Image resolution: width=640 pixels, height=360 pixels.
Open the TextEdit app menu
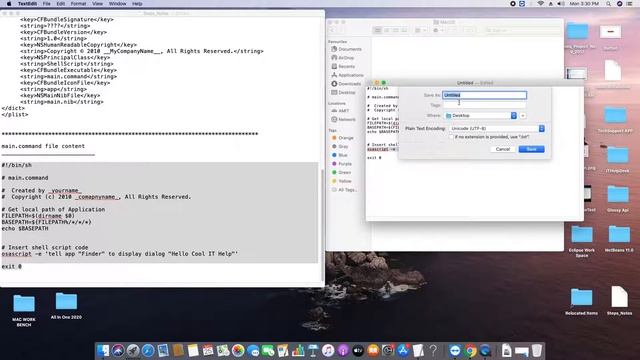pos(27,4)
